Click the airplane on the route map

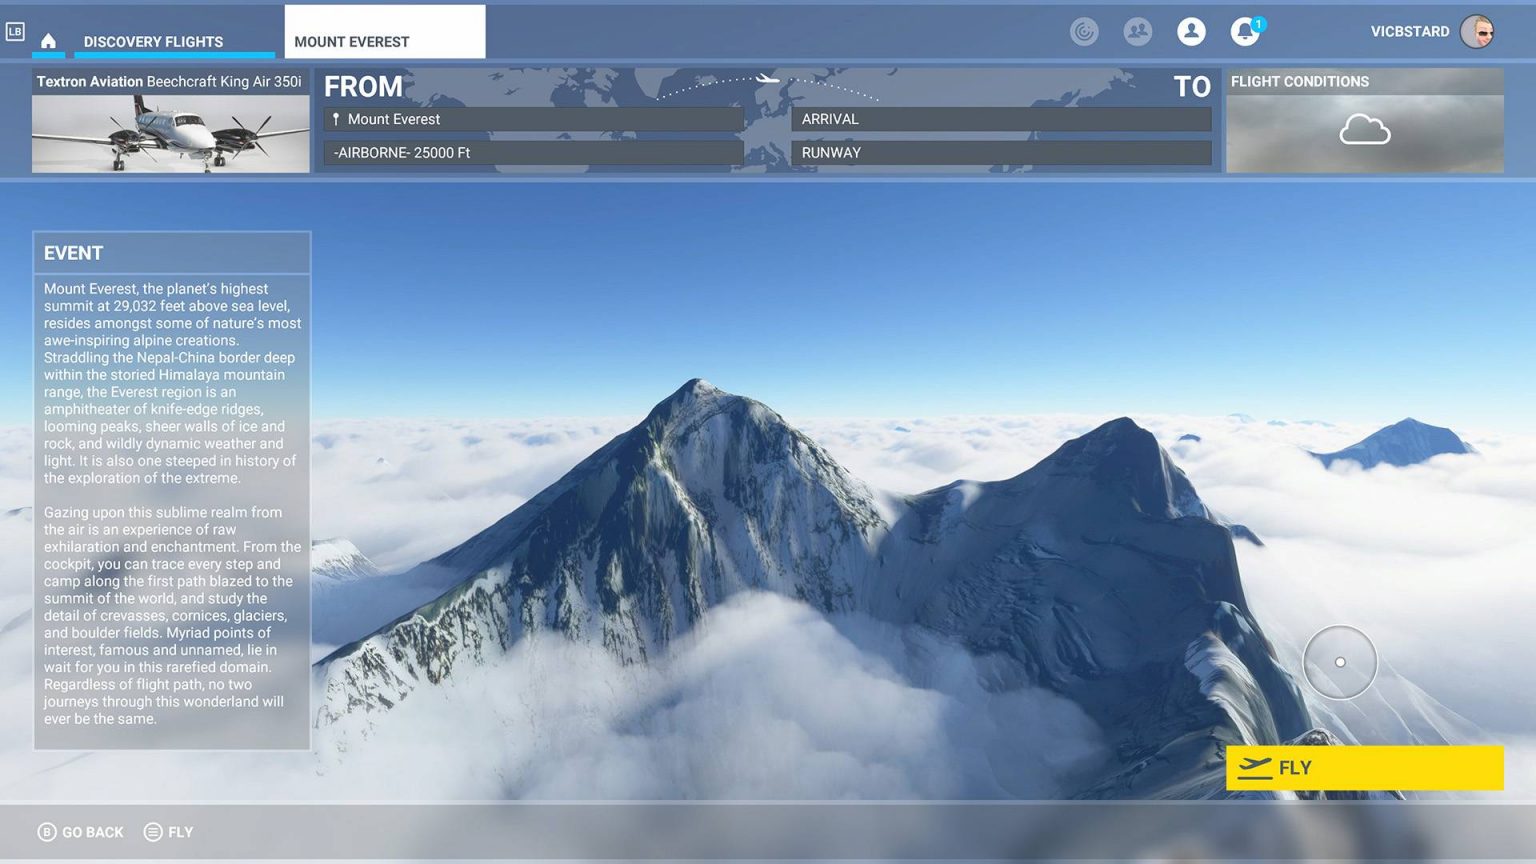tap(767, 78)
